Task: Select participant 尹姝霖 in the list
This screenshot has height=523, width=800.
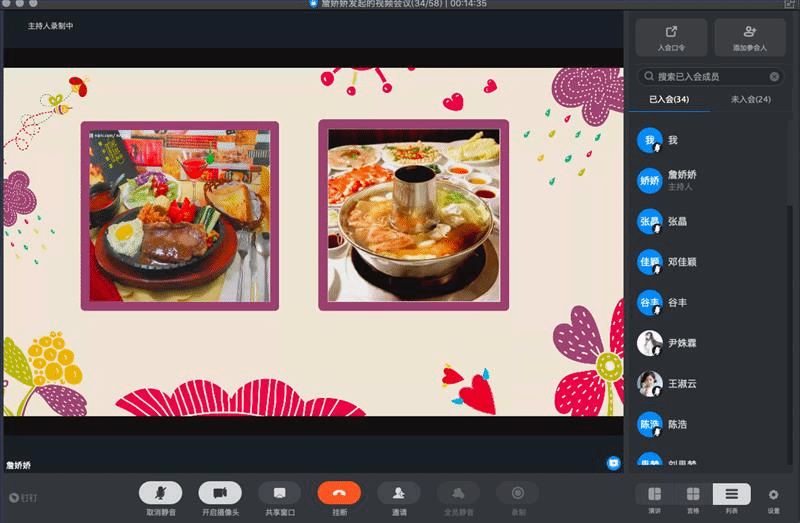Action: pos(685,343)
